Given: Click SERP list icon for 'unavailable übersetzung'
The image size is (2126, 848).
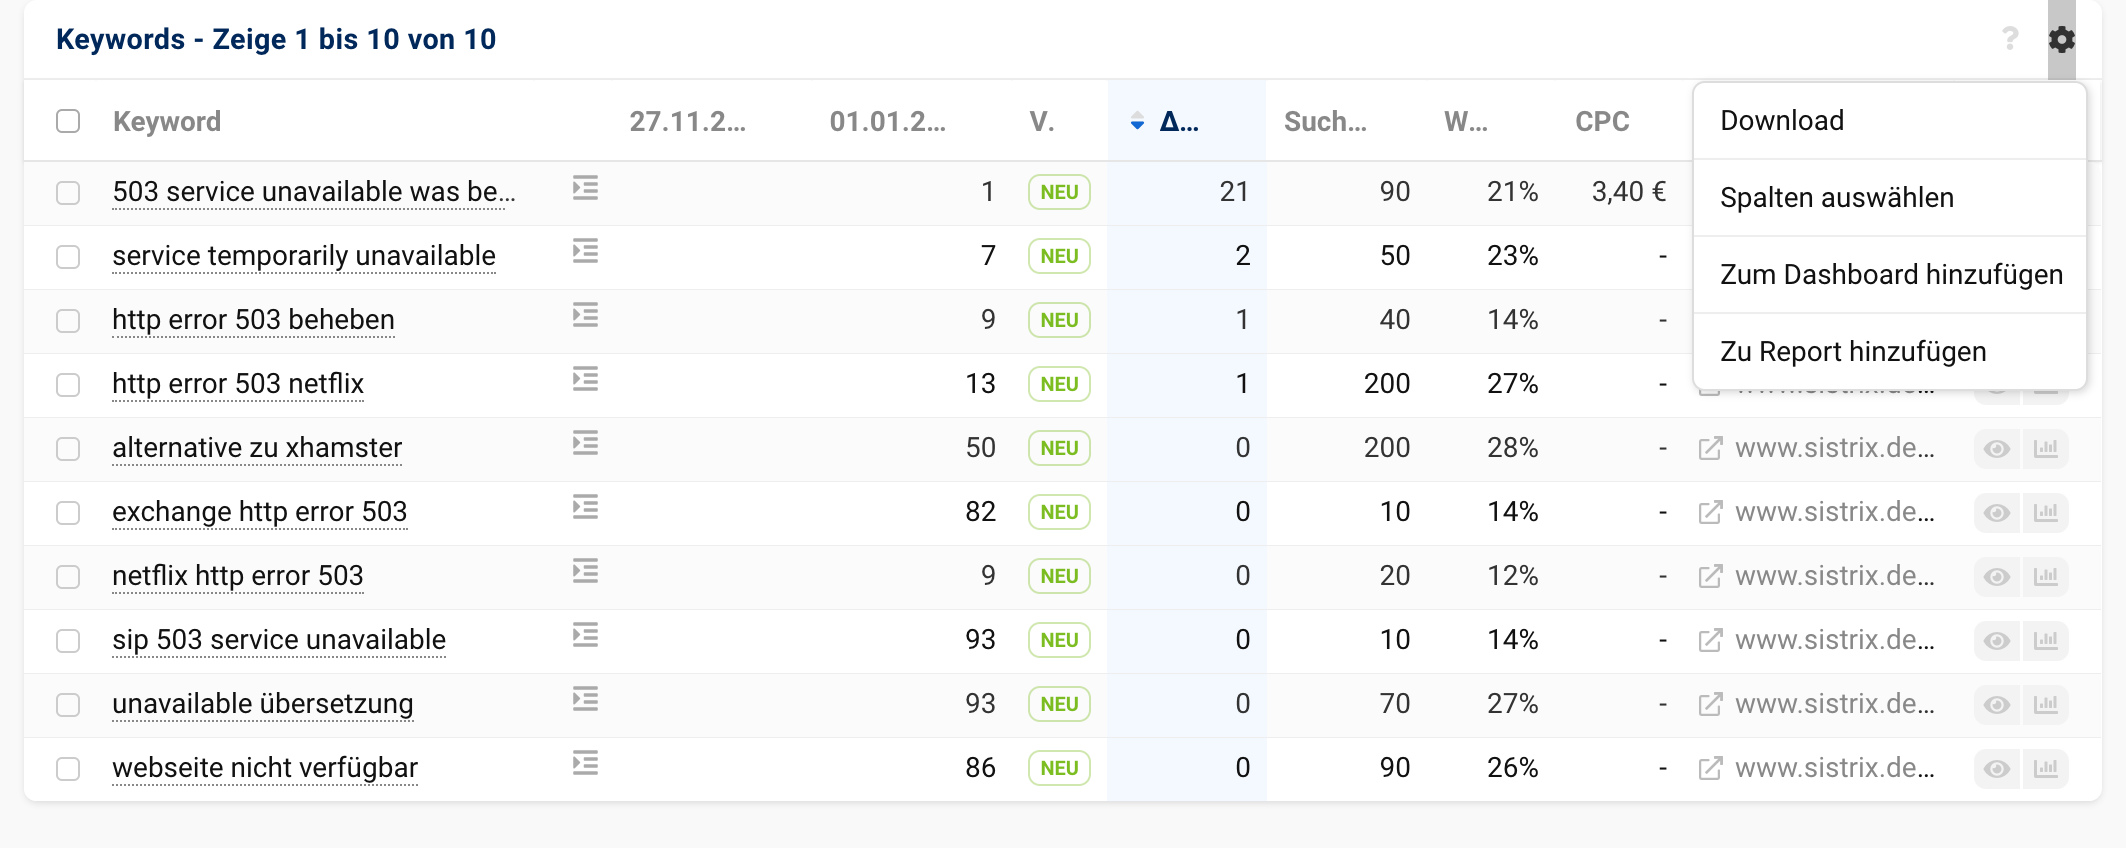Looking at the screenshot, I should pos(585,700).
